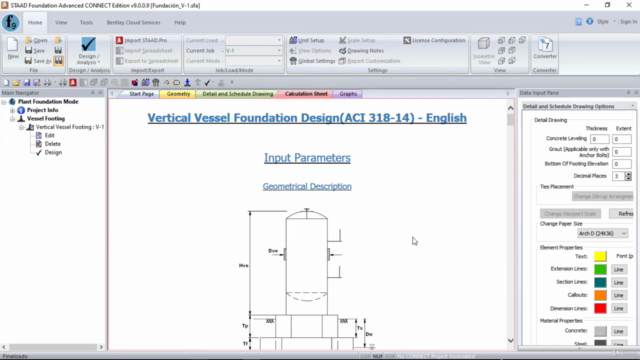Screen dimensions: 640x360
Task: Click Import STAAD.Pro
Action: pos(142,40)
